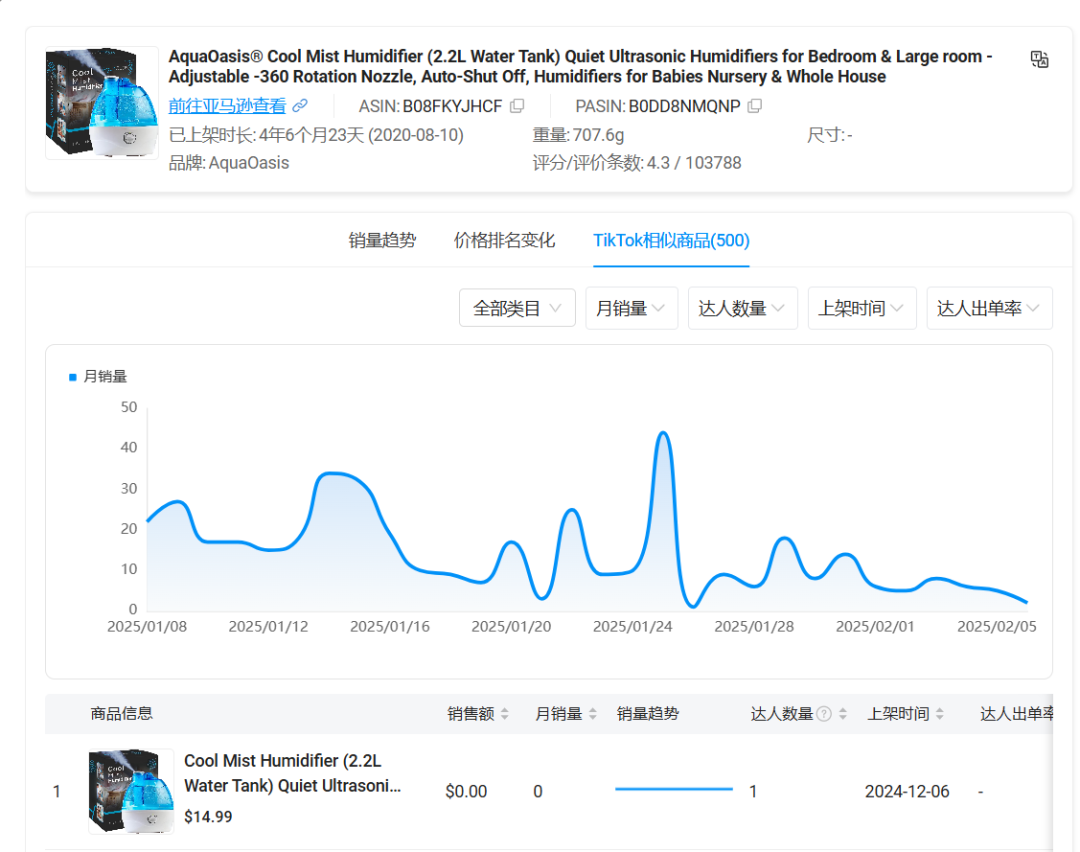The image size is (1080, 852).
Task: Expand the 上架时间 filter dropdown
Action: (861, 308)
